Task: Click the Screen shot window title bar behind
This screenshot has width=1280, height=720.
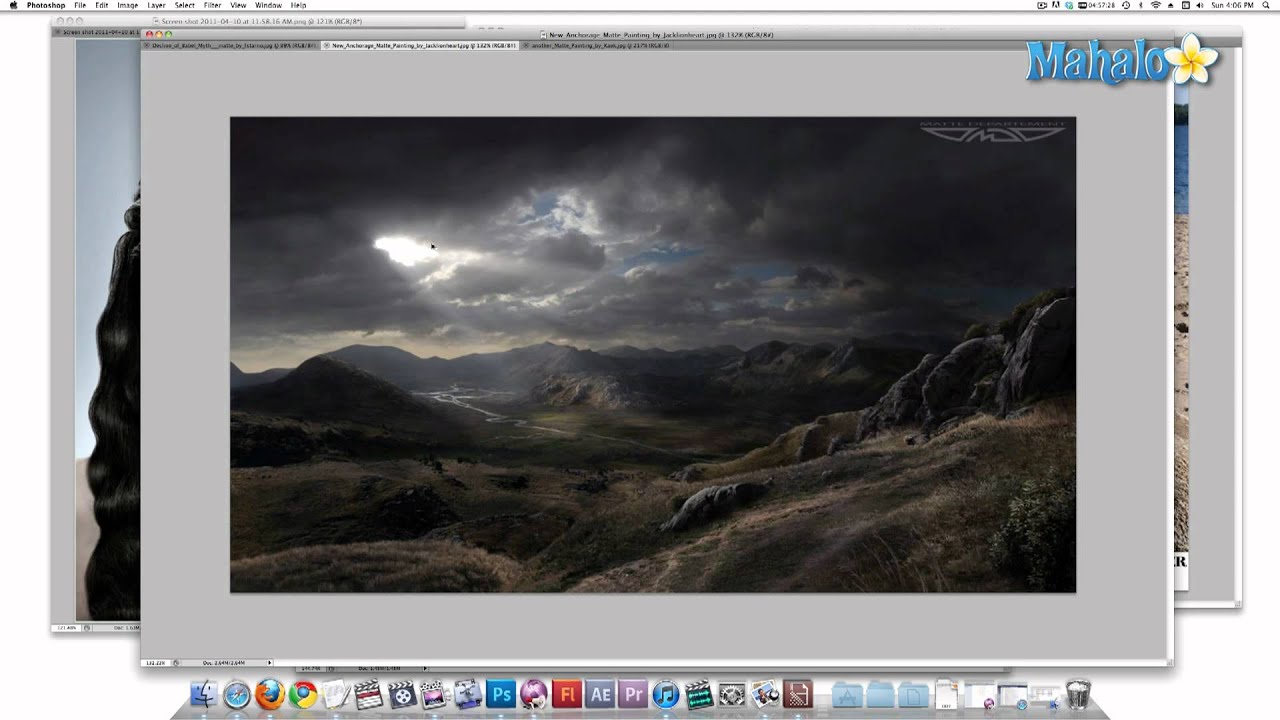Action: [x=260, y=20]
